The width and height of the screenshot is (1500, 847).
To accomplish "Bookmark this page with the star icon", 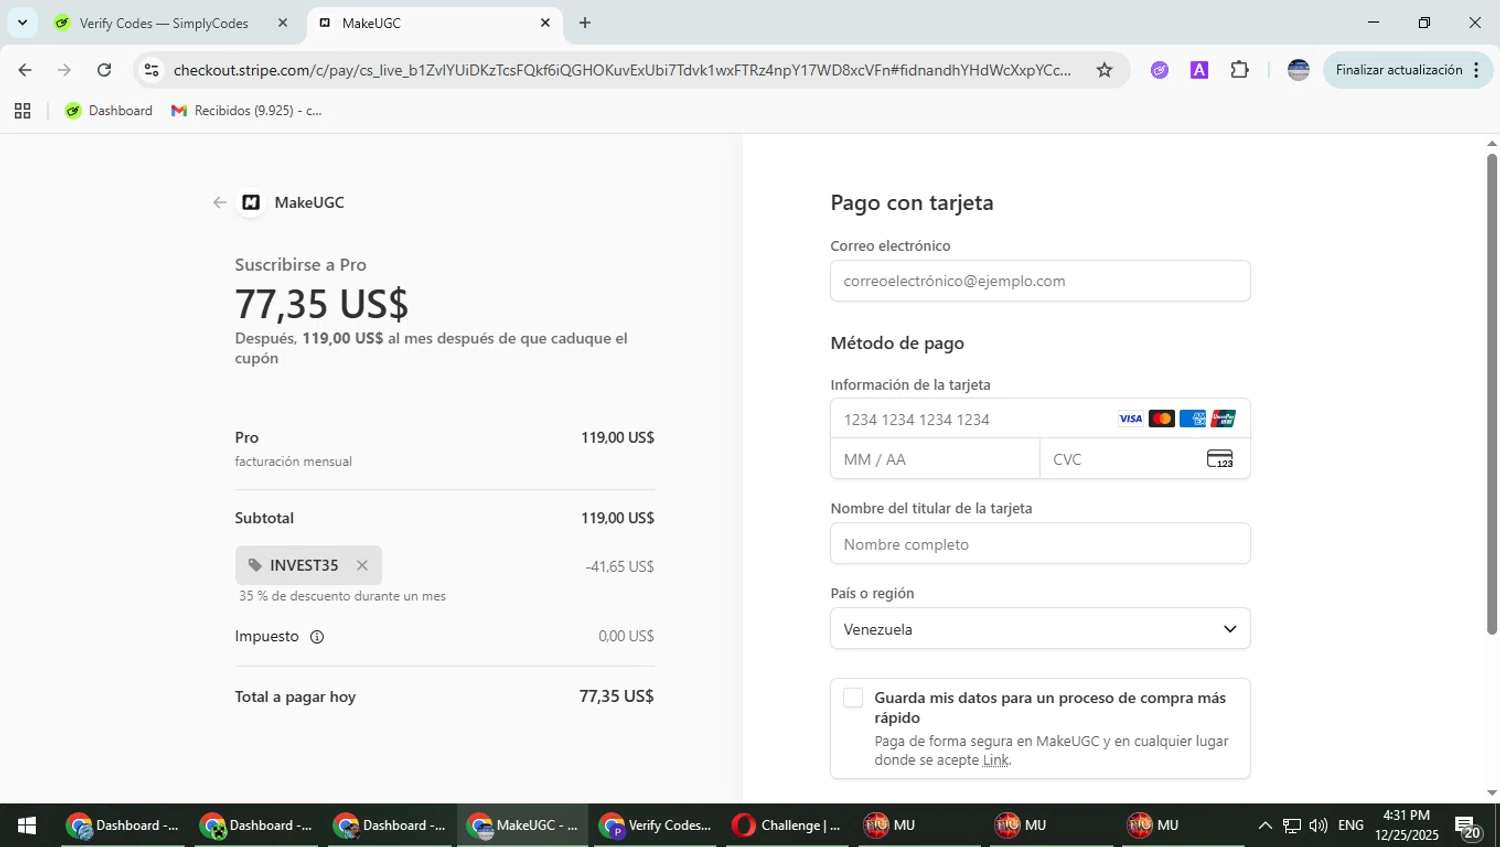I will click(1104, 70).
